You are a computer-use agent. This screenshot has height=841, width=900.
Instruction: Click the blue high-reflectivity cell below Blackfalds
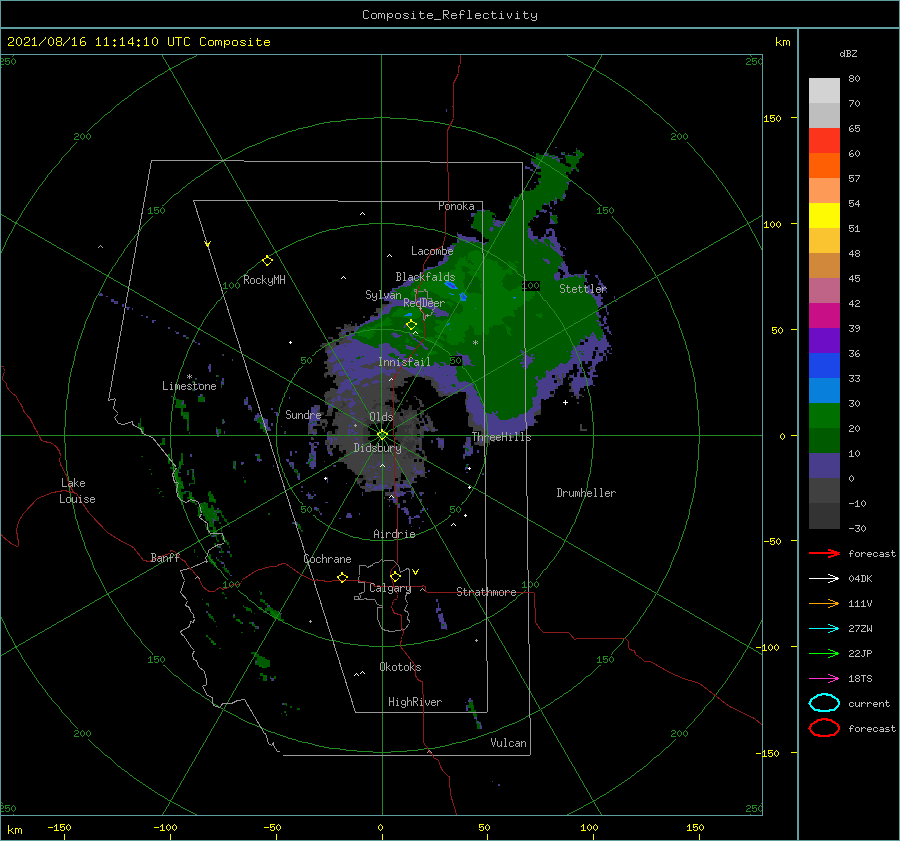coord(451,284)
